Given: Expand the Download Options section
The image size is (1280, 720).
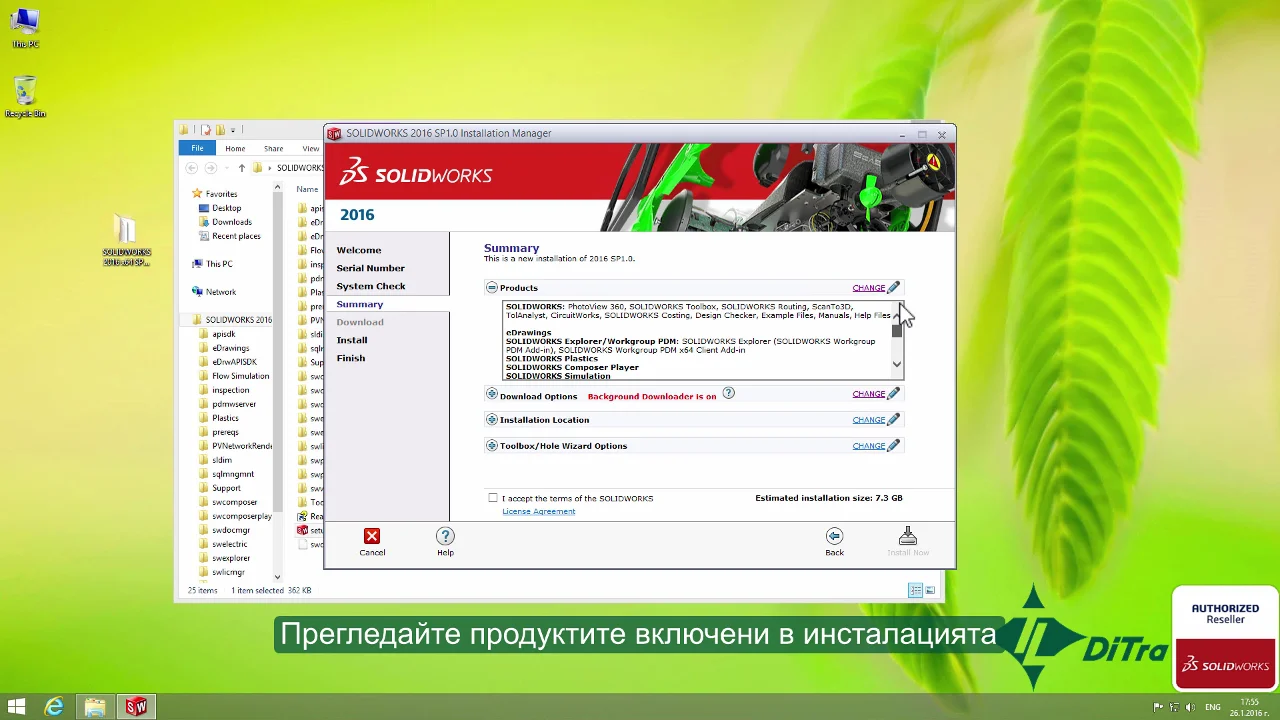Looking at the screenshot, I should click(x=491, y=394).
